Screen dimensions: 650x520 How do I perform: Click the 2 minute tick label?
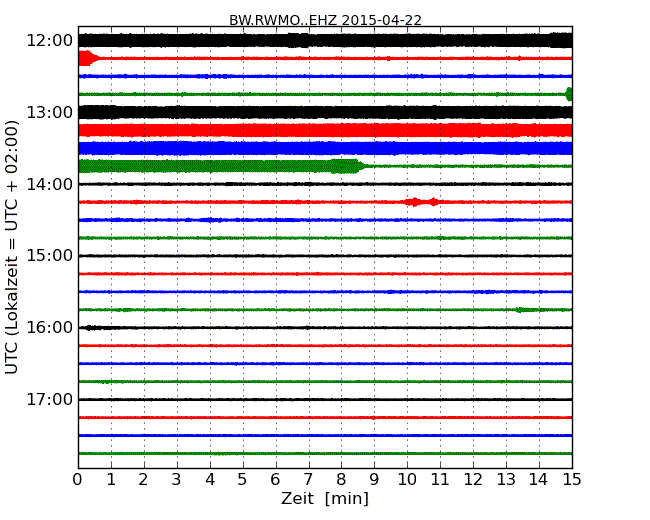pyautogui.click(x=143, y=480)
